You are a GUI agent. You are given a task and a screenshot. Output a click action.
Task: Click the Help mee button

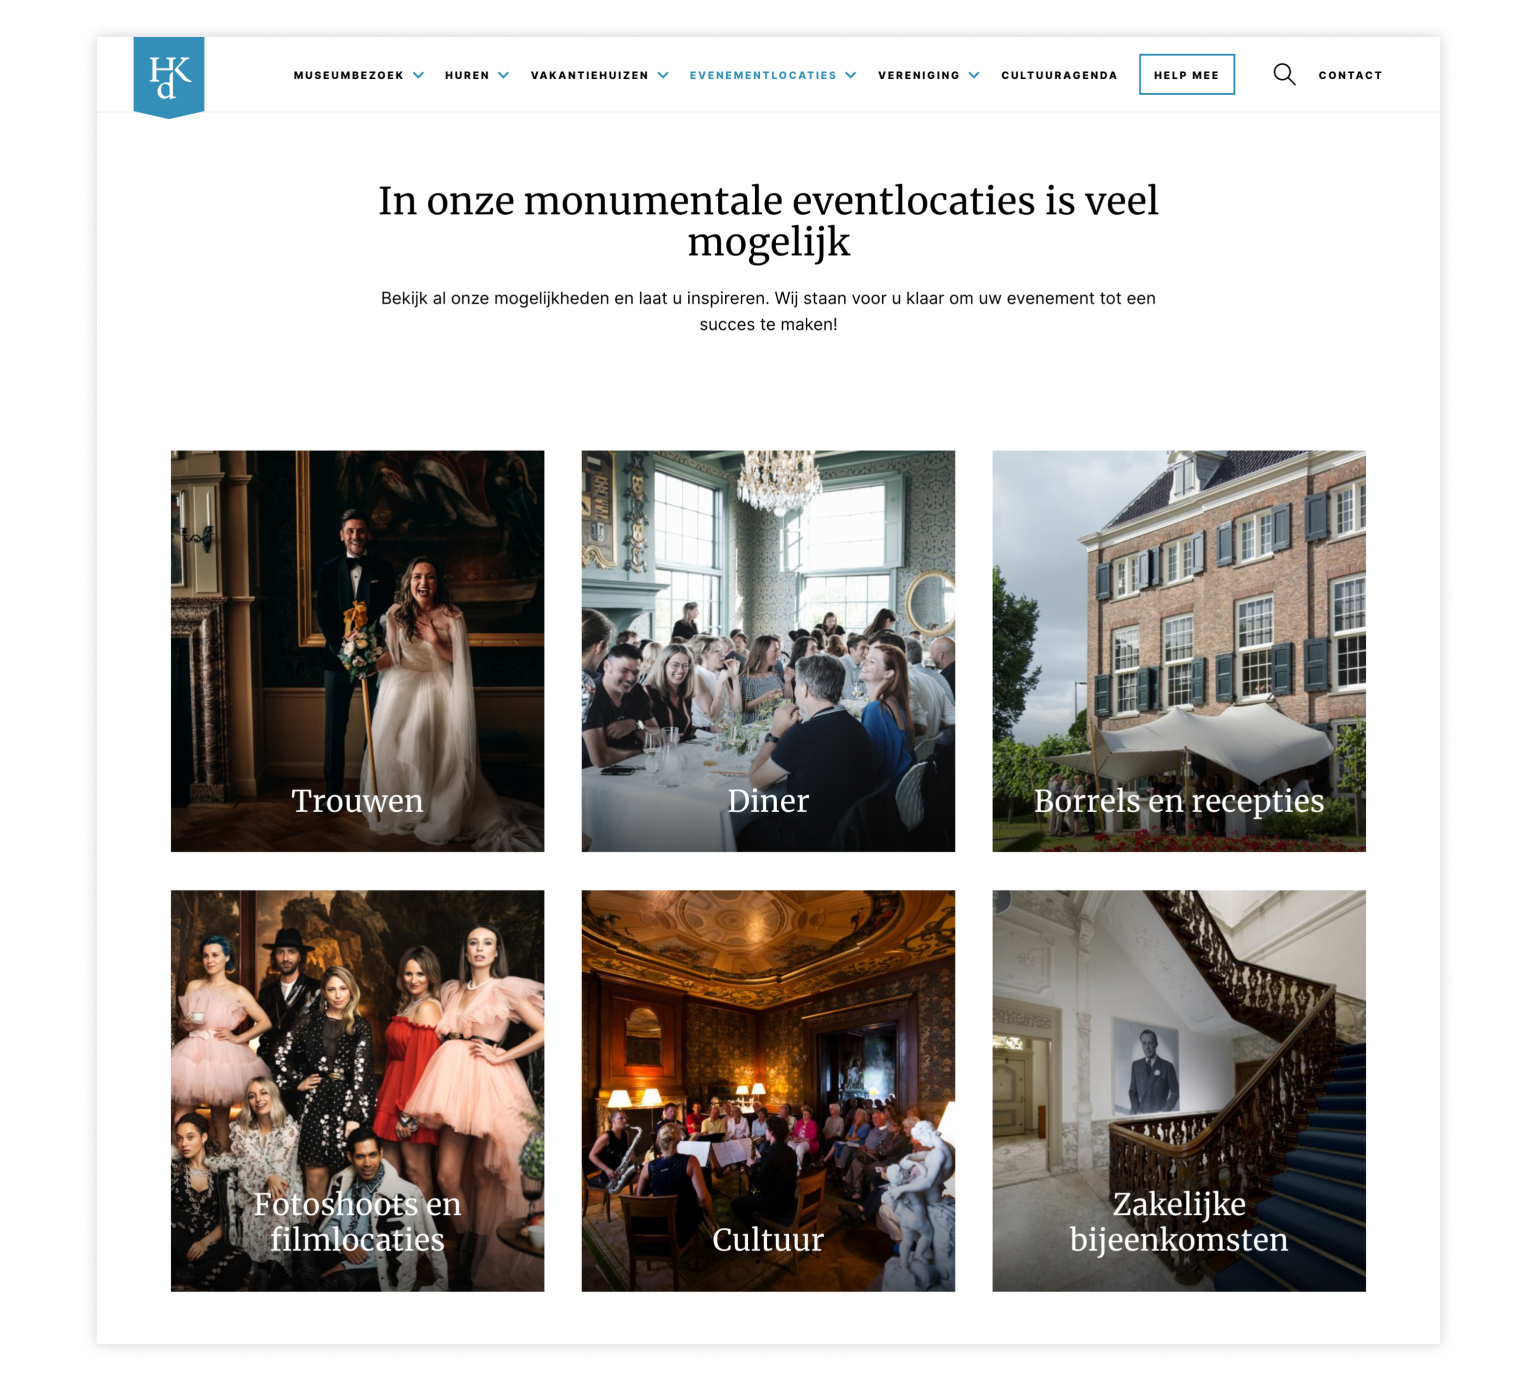pos(1187,75)
